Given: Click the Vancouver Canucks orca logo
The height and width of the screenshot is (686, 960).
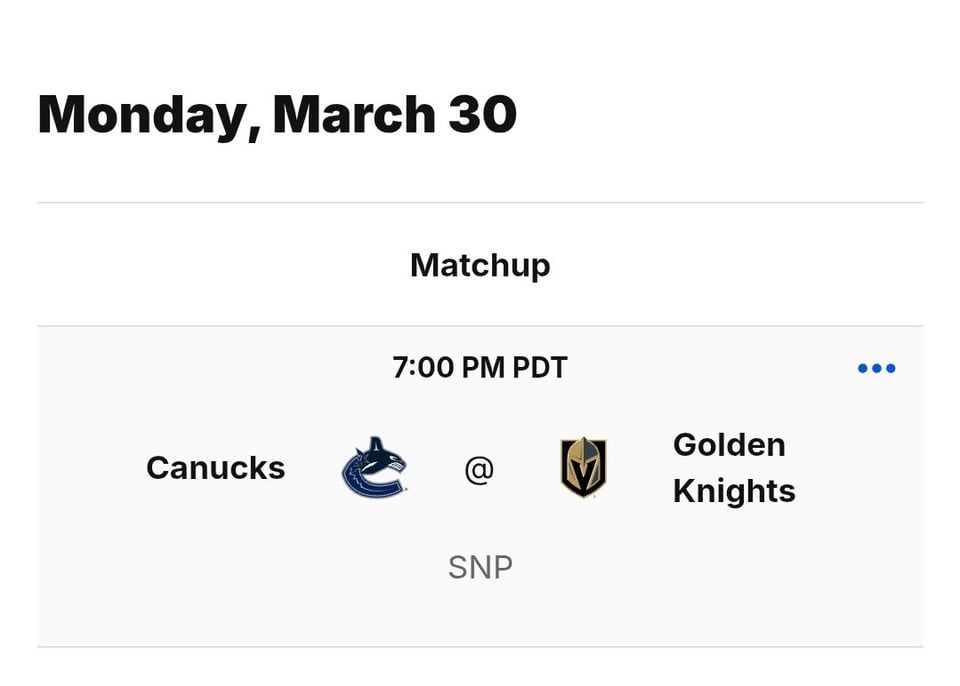Looking at the screenshot, I should click(374, 468).
